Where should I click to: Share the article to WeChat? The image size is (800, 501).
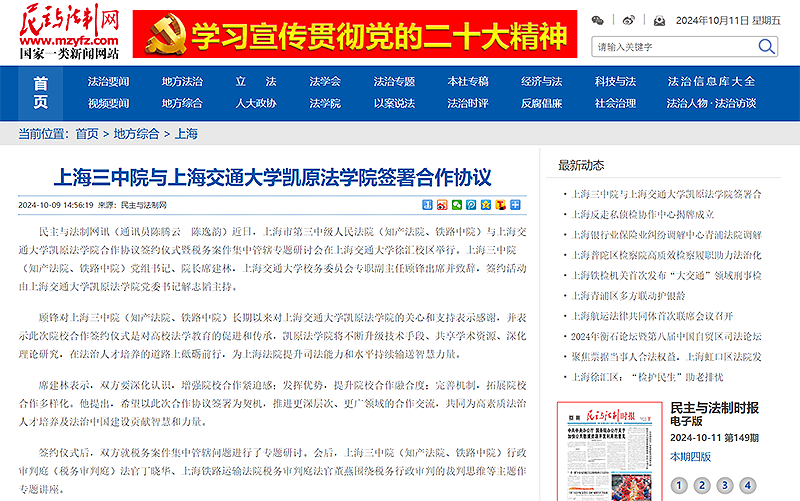pyautogui.click(x=457, y=205)
